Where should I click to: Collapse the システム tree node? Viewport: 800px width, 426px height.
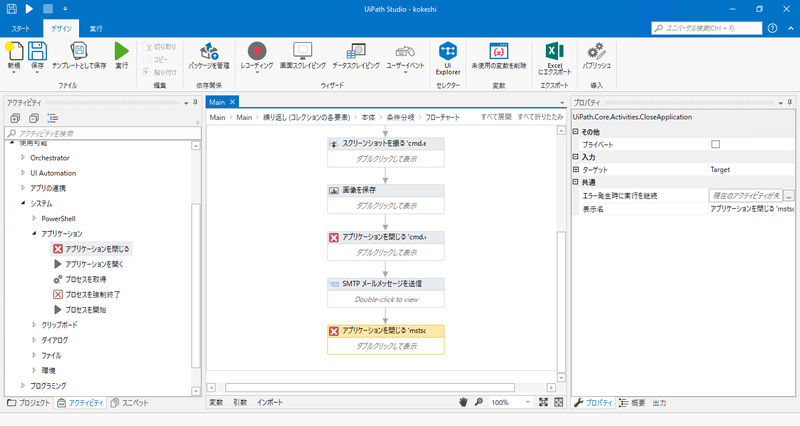pyautogui.click(x=23, y=203)
